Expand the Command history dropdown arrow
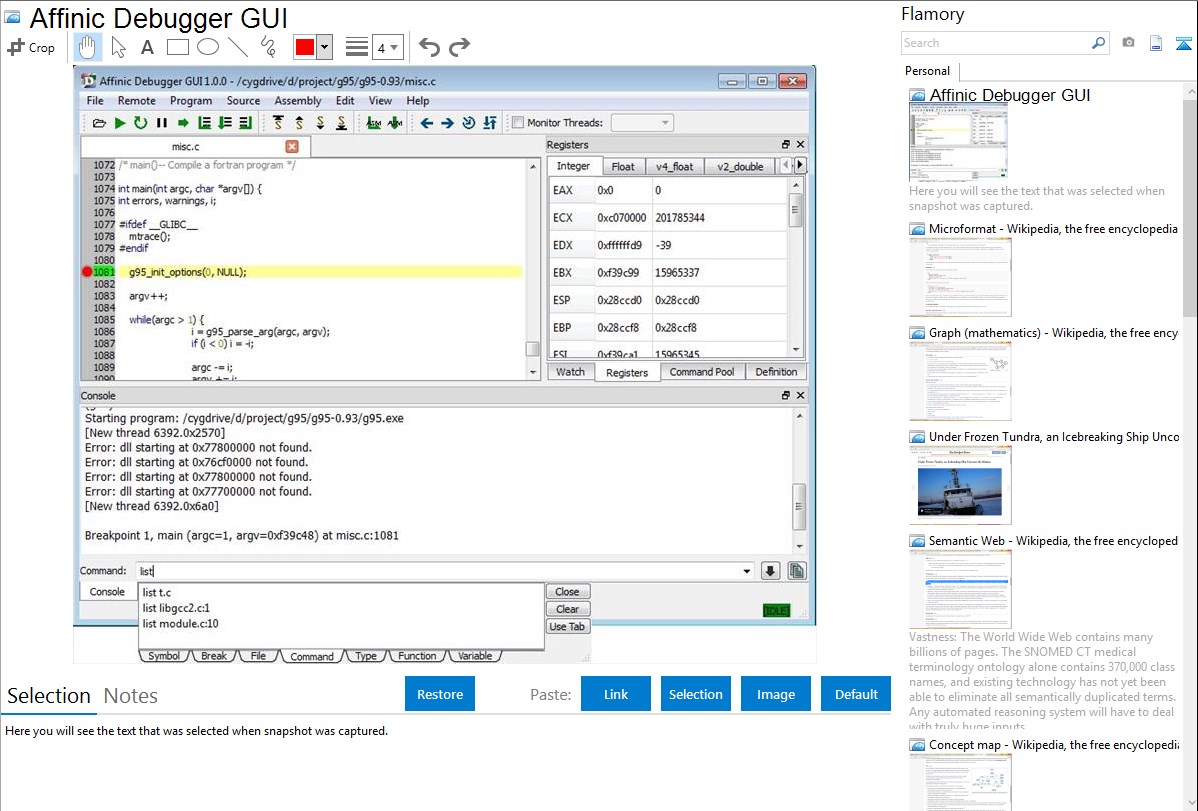This screenshot has height=811, width=1198. pyautogui.click(x=746, y=571)
